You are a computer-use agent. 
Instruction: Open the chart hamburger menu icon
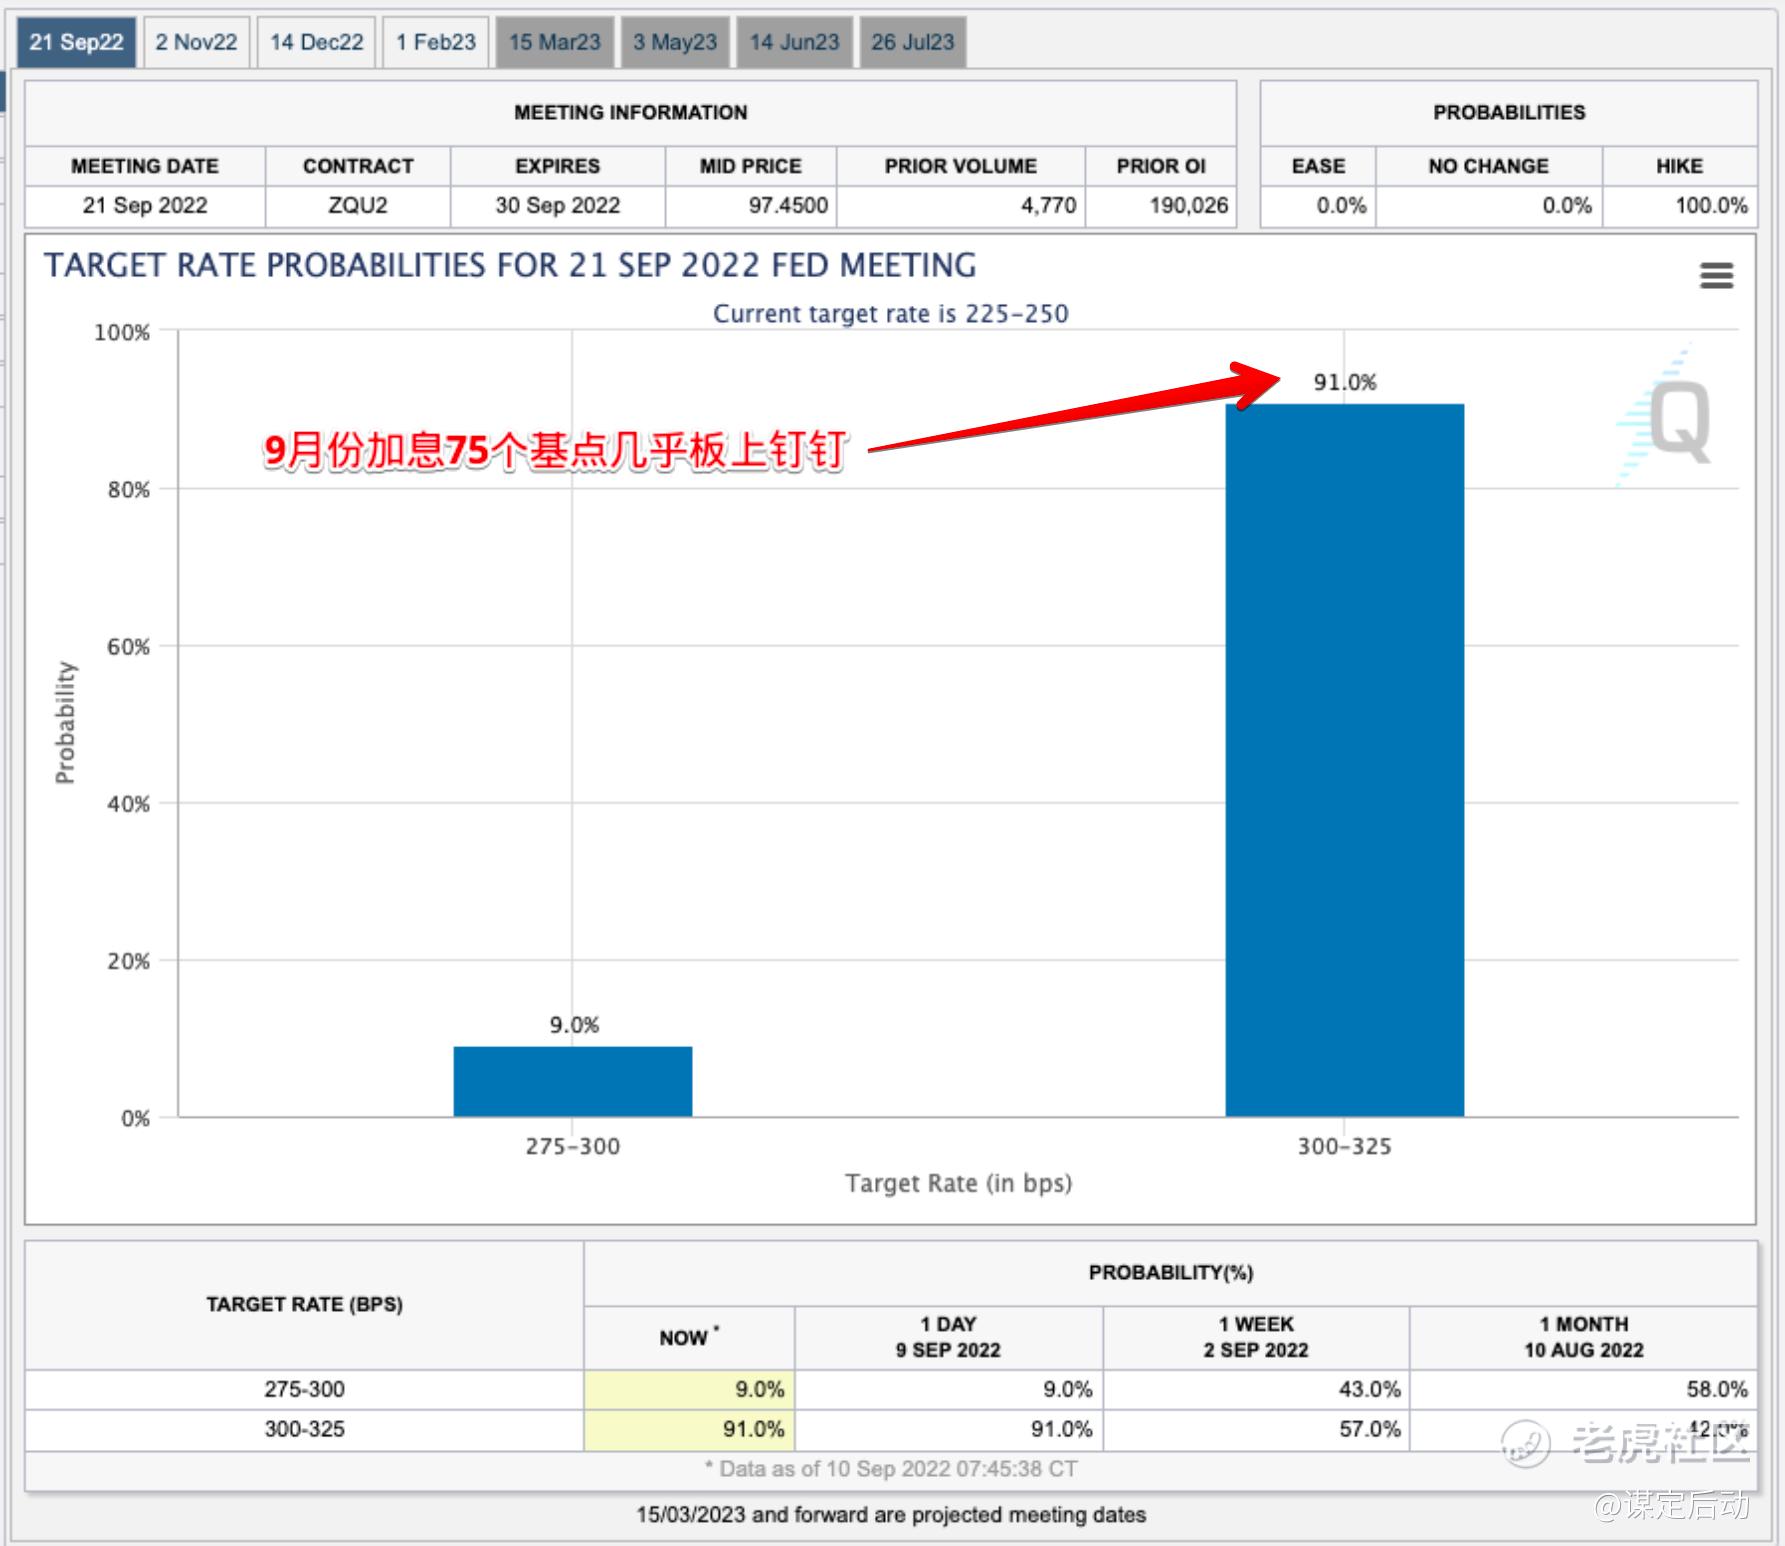1716,275
